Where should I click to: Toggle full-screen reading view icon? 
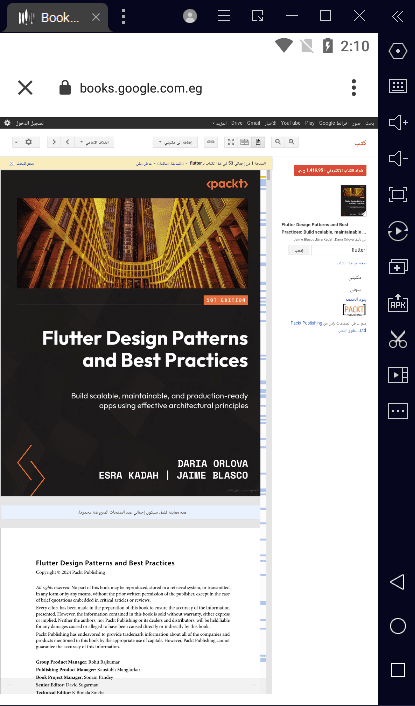(x=231, y=142)
